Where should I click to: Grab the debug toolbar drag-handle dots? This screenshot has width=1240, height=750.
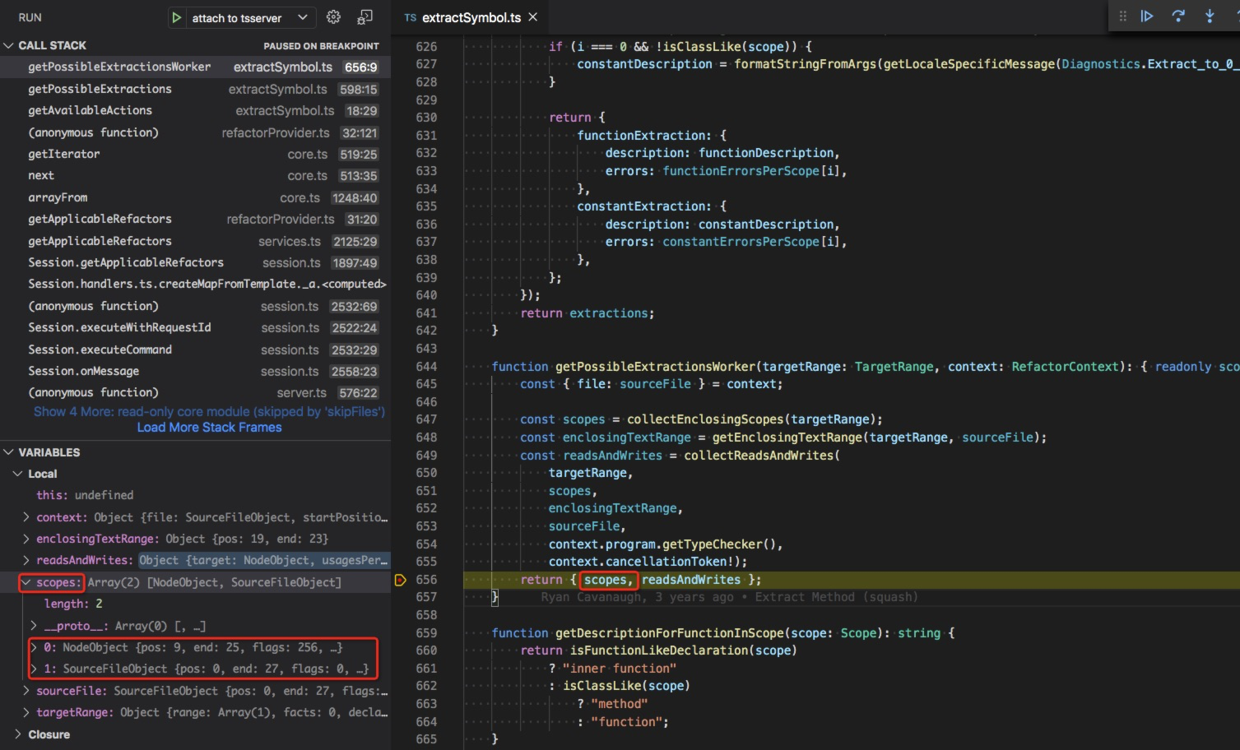click(1122, 15)
